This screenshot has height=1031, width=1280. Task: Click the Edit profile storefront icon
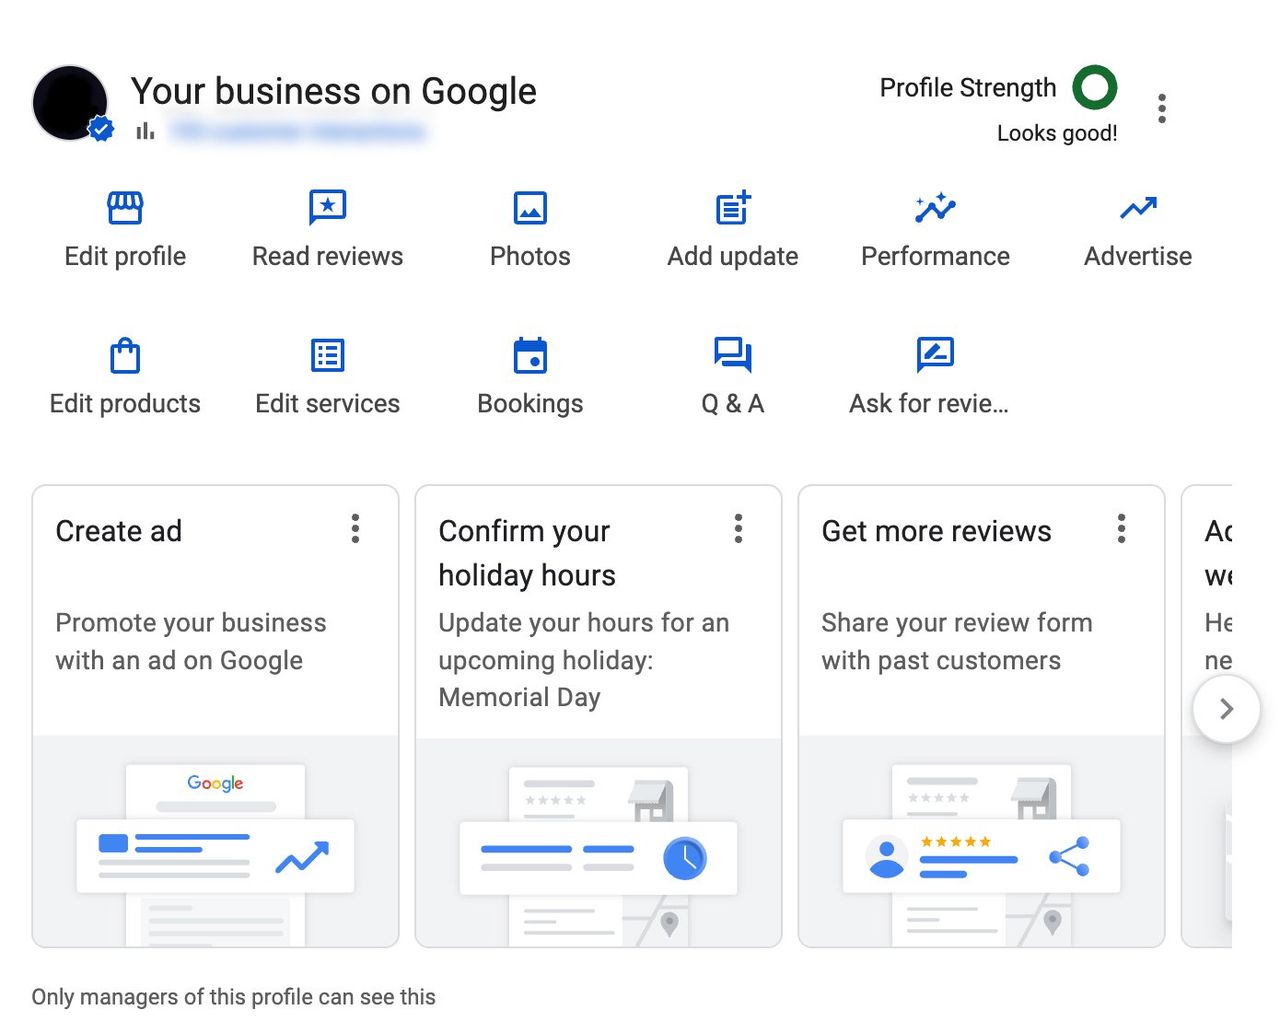(x=125, y=208)
